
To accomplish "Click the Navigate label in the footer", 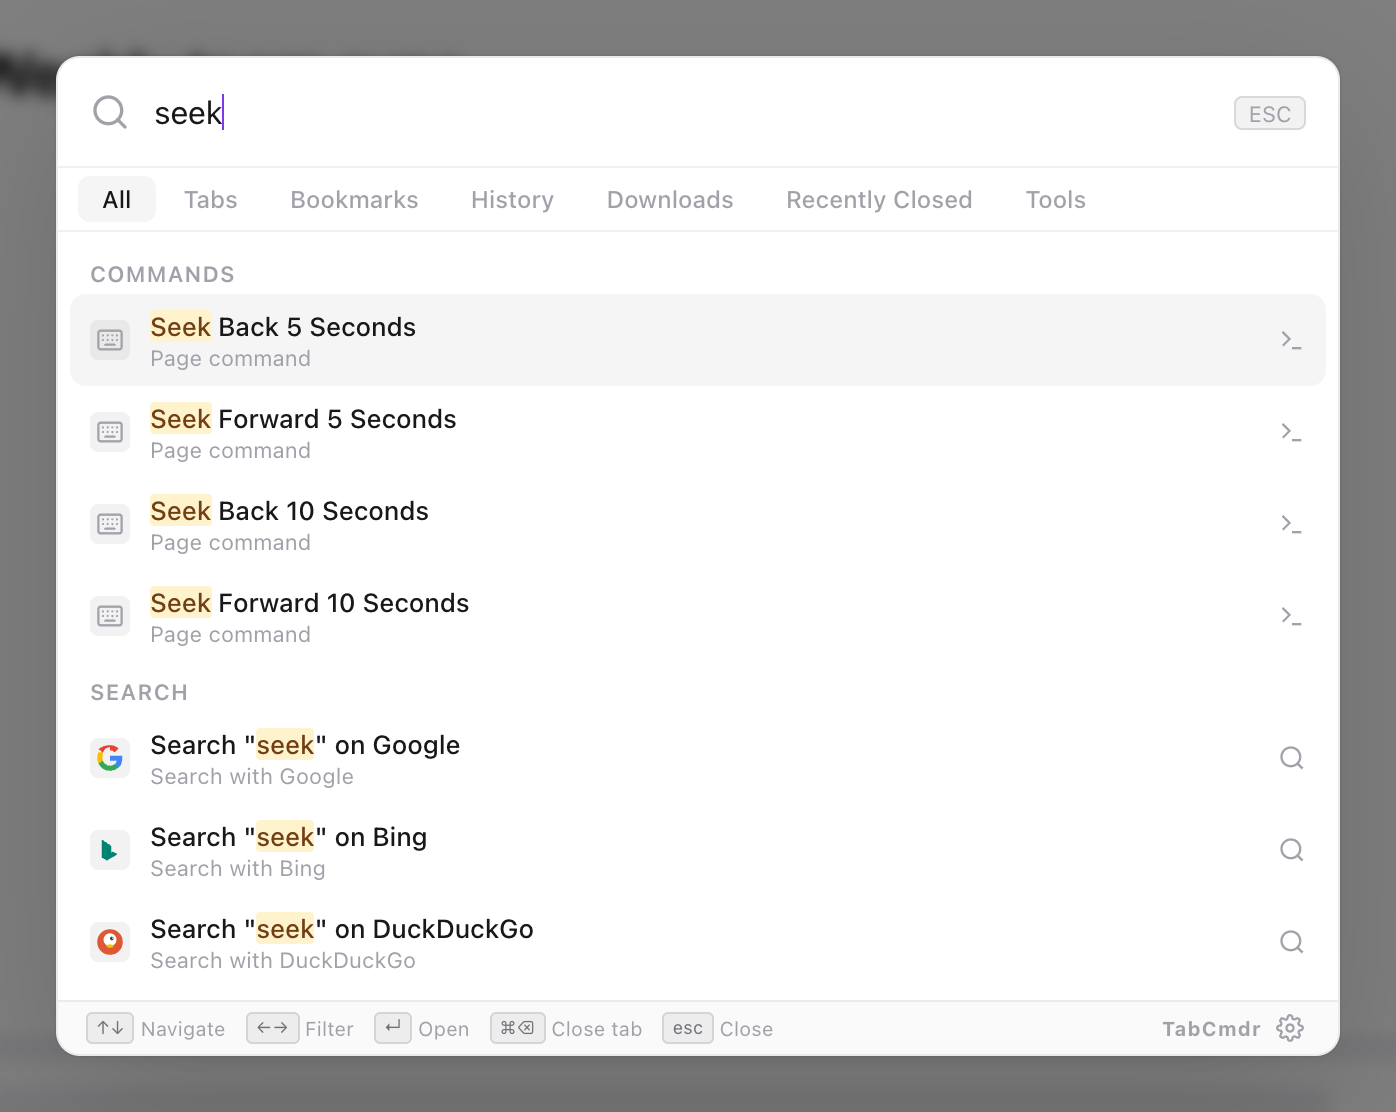I will click(183, 1029).
